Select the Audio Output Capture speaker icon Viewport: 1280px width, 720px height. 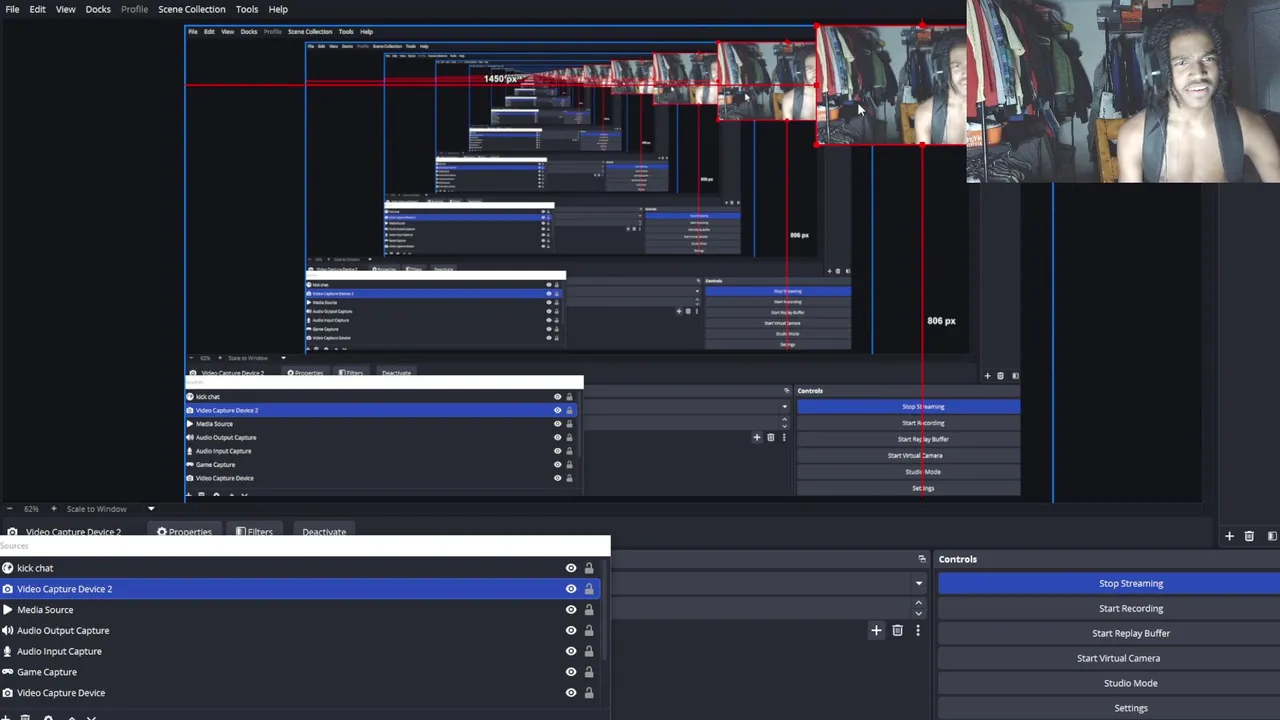pyautogui.click(x=8, y=631)
